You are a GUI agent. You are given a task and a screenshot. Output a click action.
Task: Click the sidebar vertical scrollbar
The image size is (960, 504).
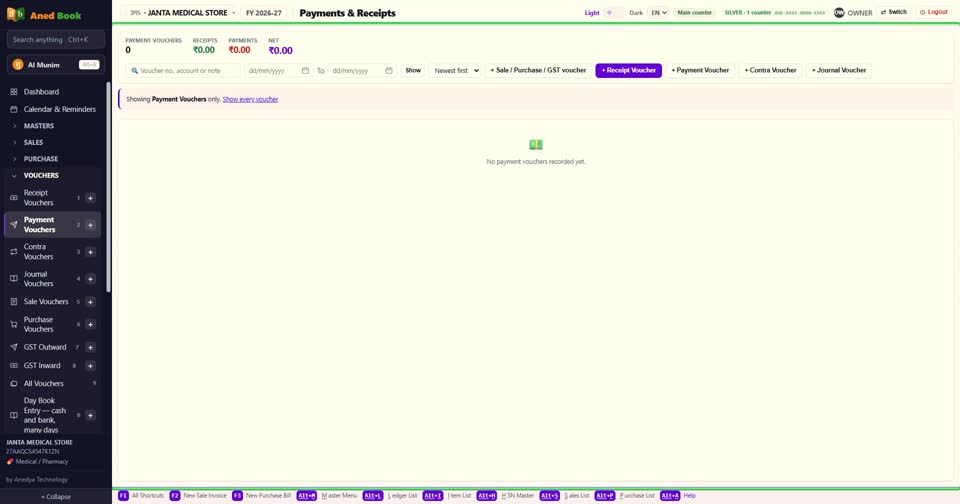coord(108,187)
